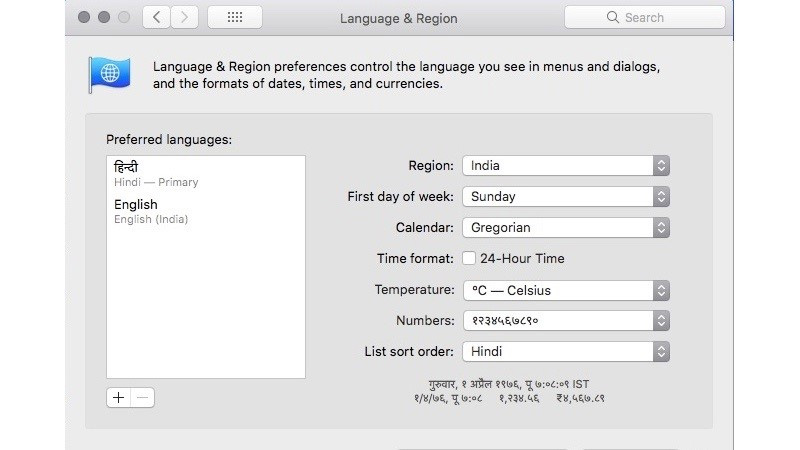
Task: Remove language with minus button
Action: pos(143,397)
